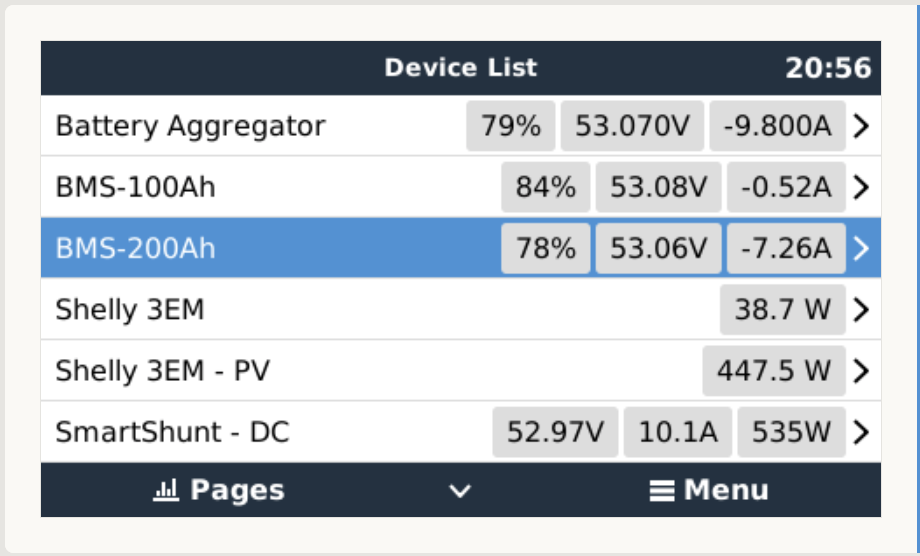Select the SmartShunt - DC device name
The width and height of the screenshot is (920, 556).
173,432
